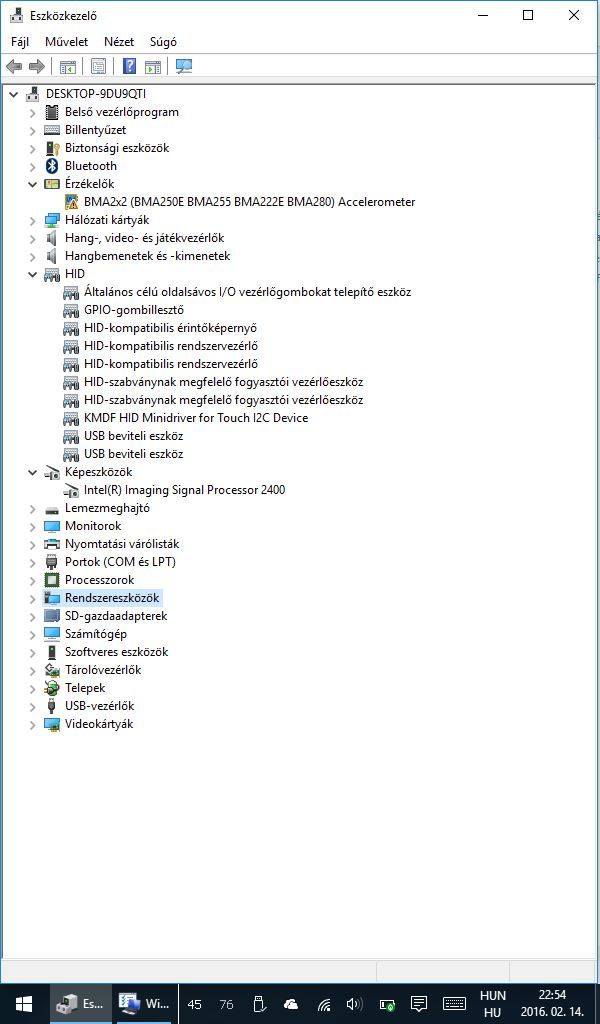Select HID-kompatibilis érintőképernyő device

click(x=170, y=328)
